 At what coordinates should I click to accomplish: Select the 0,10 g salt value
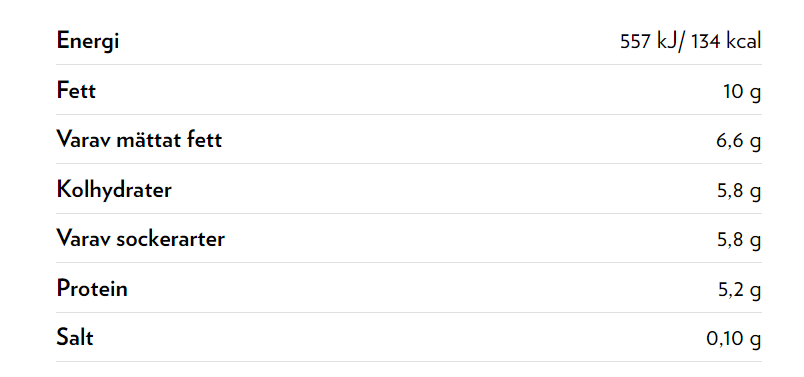[x=734, y=340]
